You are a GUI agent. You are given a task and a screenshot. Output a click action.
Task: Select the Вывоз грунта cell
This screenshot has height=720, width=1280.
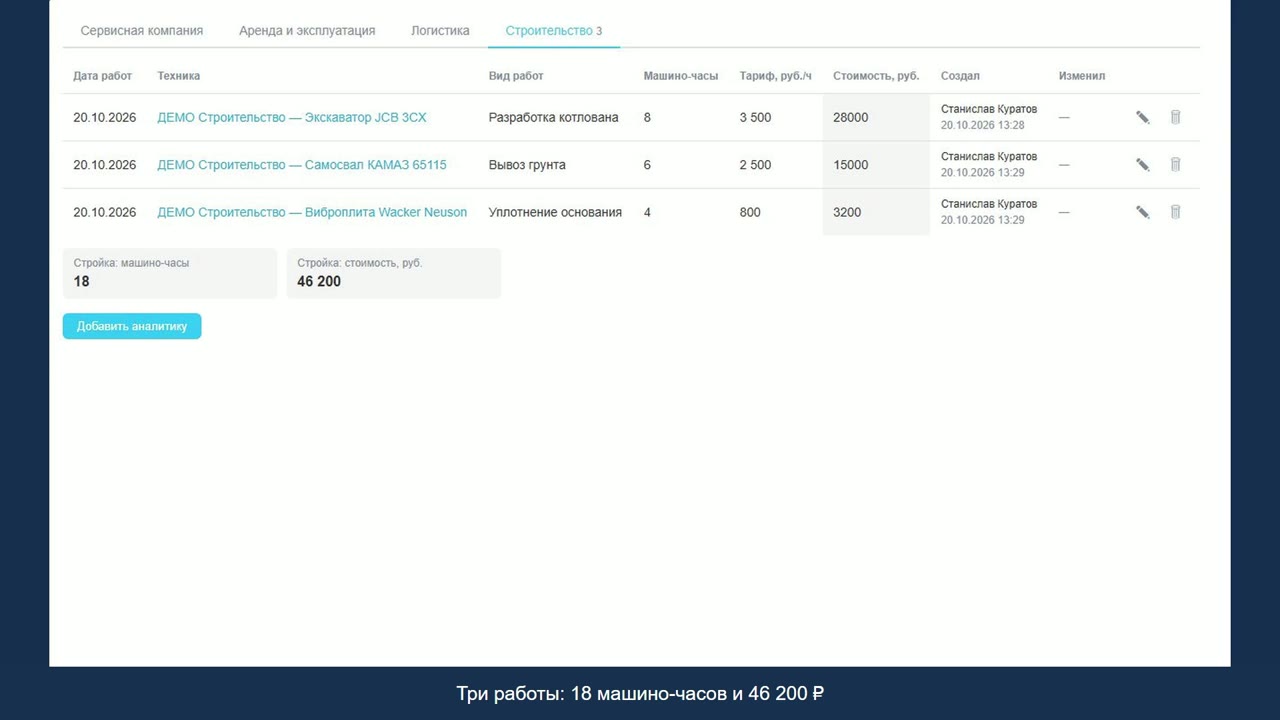pos(527,165)
